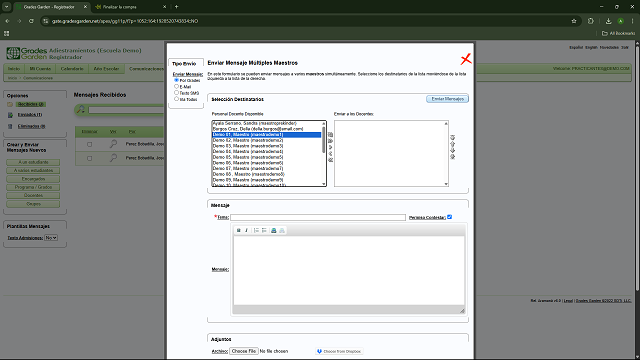Toggle italic in the message editor toolbar
The height and width of the screenshot is (360, 640).
tap(246, 231)
